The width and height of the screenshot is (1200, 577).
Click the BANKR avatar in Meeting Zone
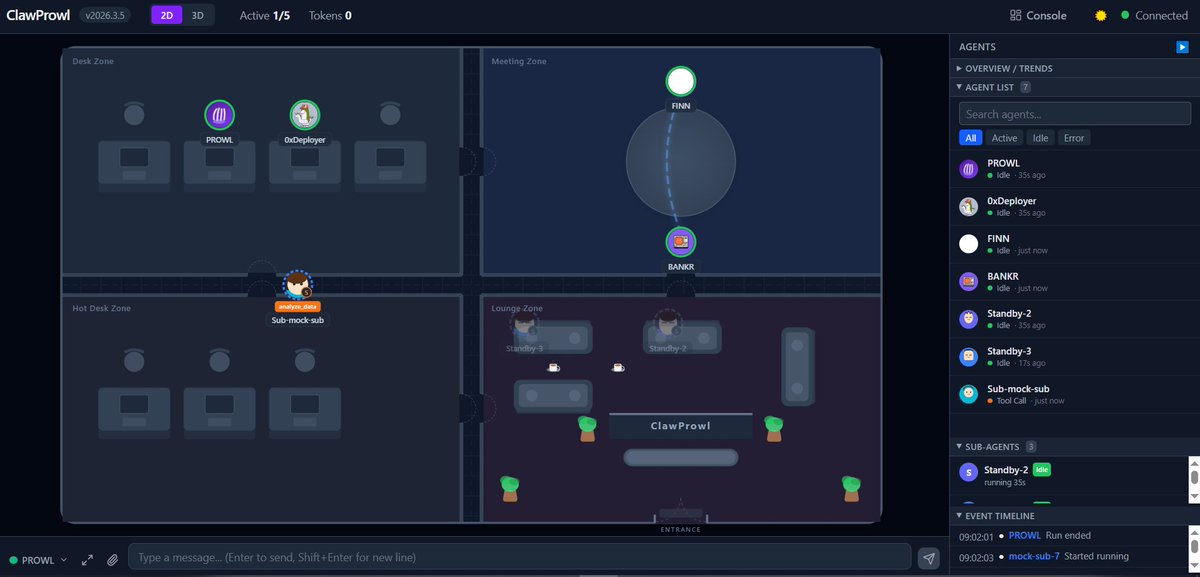pos(681,242)
